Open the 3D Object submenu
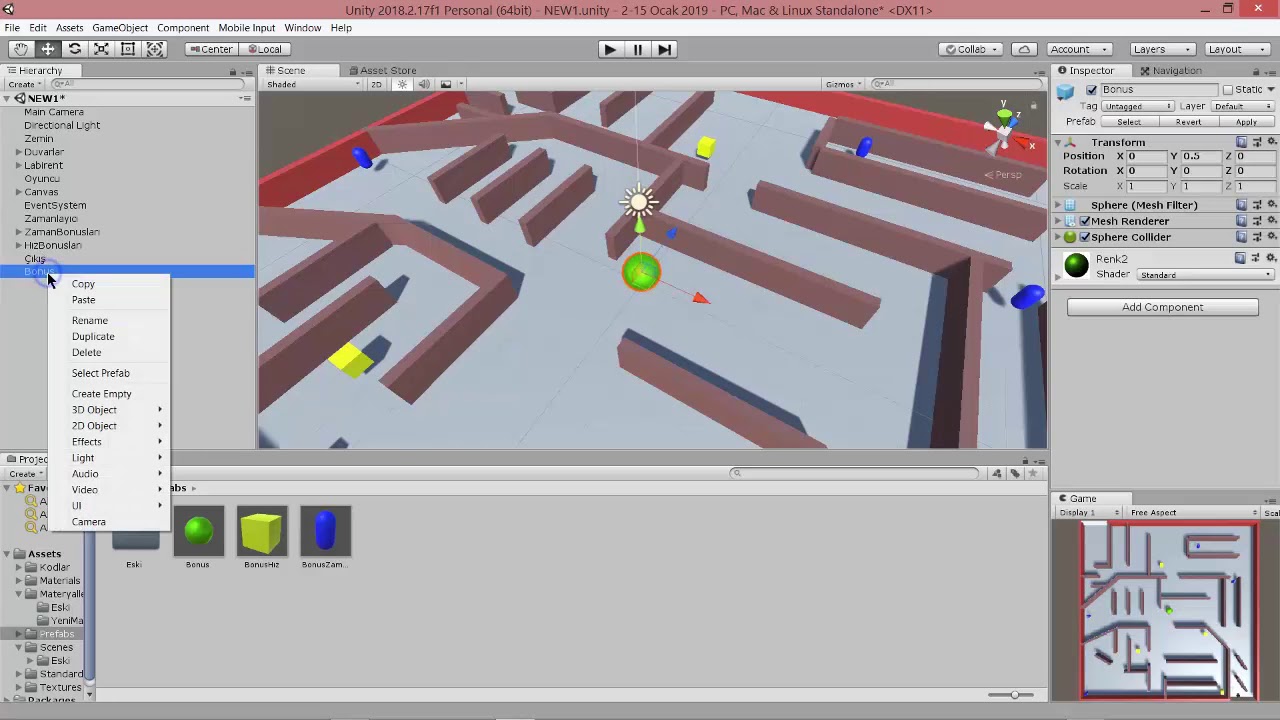The width and height of the screenshot is (1280, 720). click(x=110, y=410)
